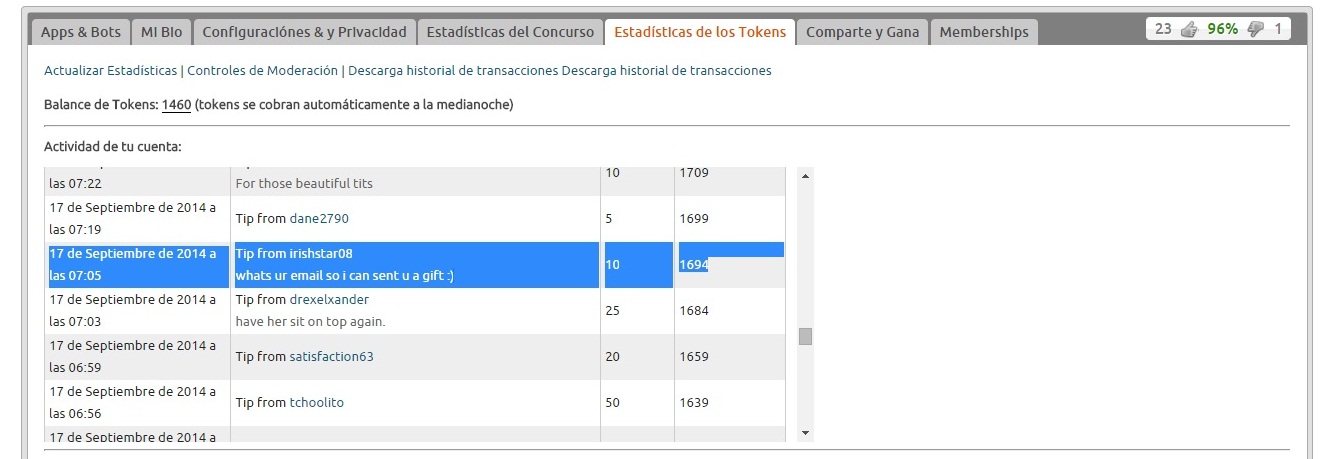Open Controles de Moderación link
The image size is (1320, 459).
(x=263, y=71)
